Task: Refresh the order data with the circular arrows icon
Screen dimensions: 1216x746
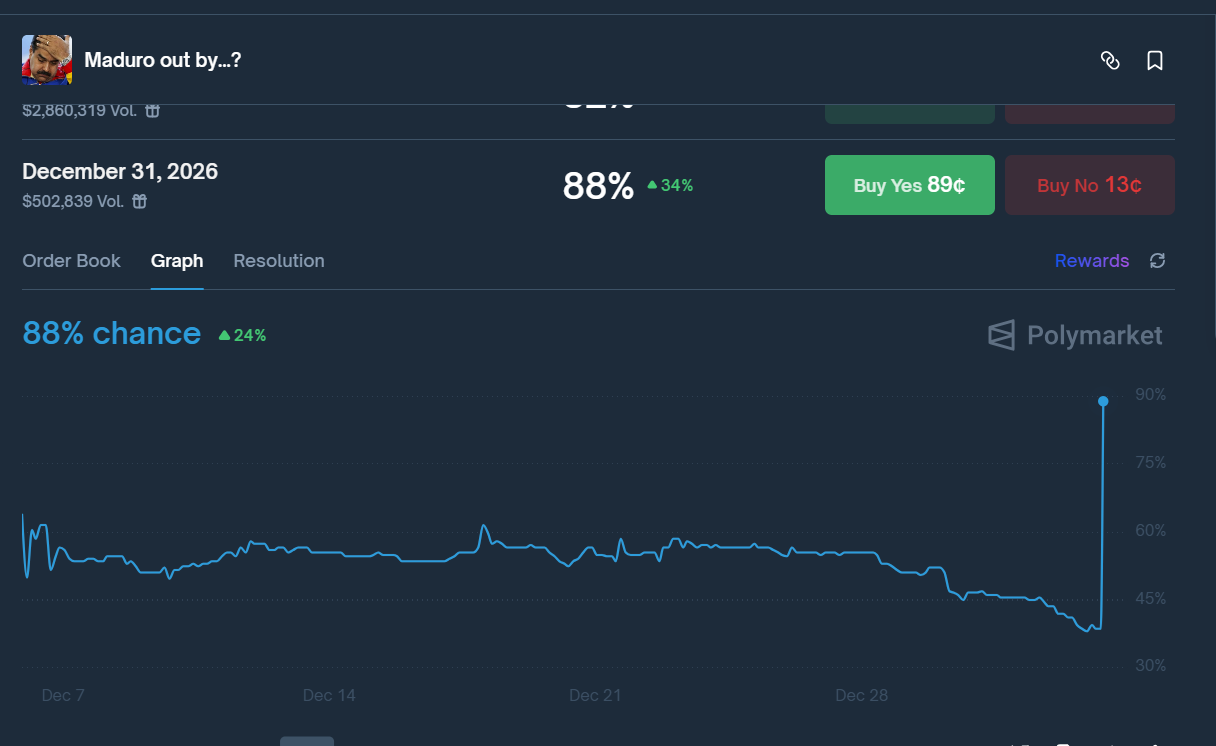Action: click(x=1158, y=261)
